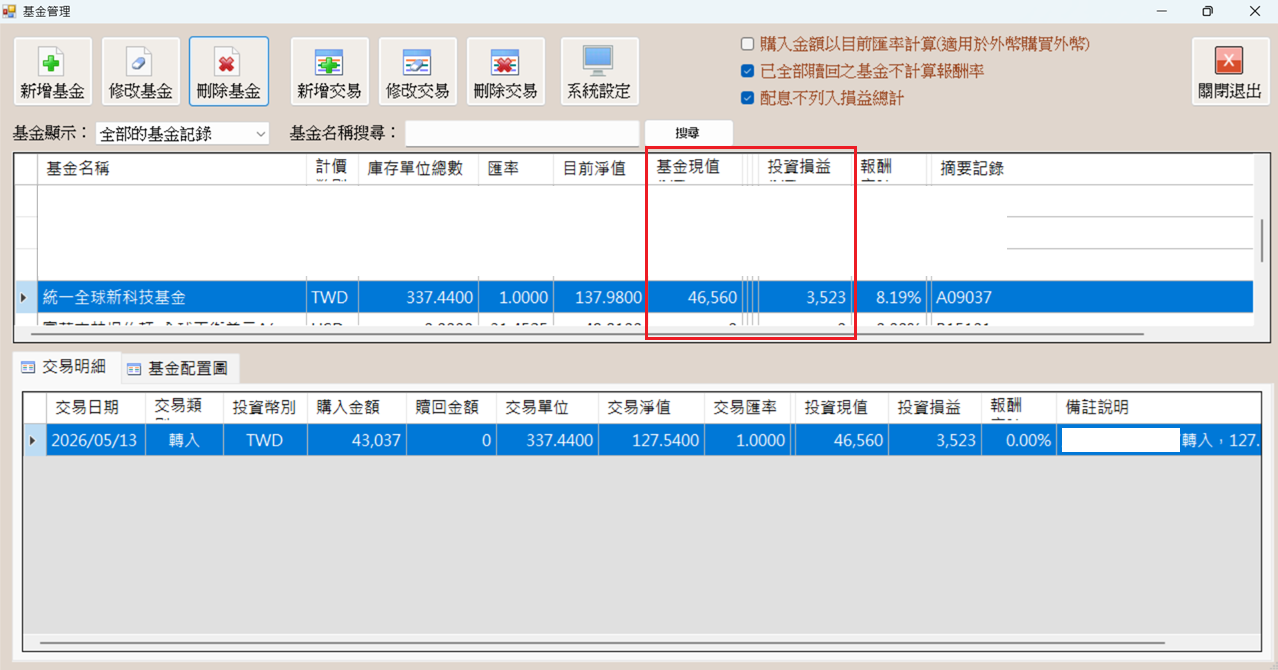Click the 基金名稱搜尋 input field
Viewport: 1278px width, 670px height.
pos(522,133)
